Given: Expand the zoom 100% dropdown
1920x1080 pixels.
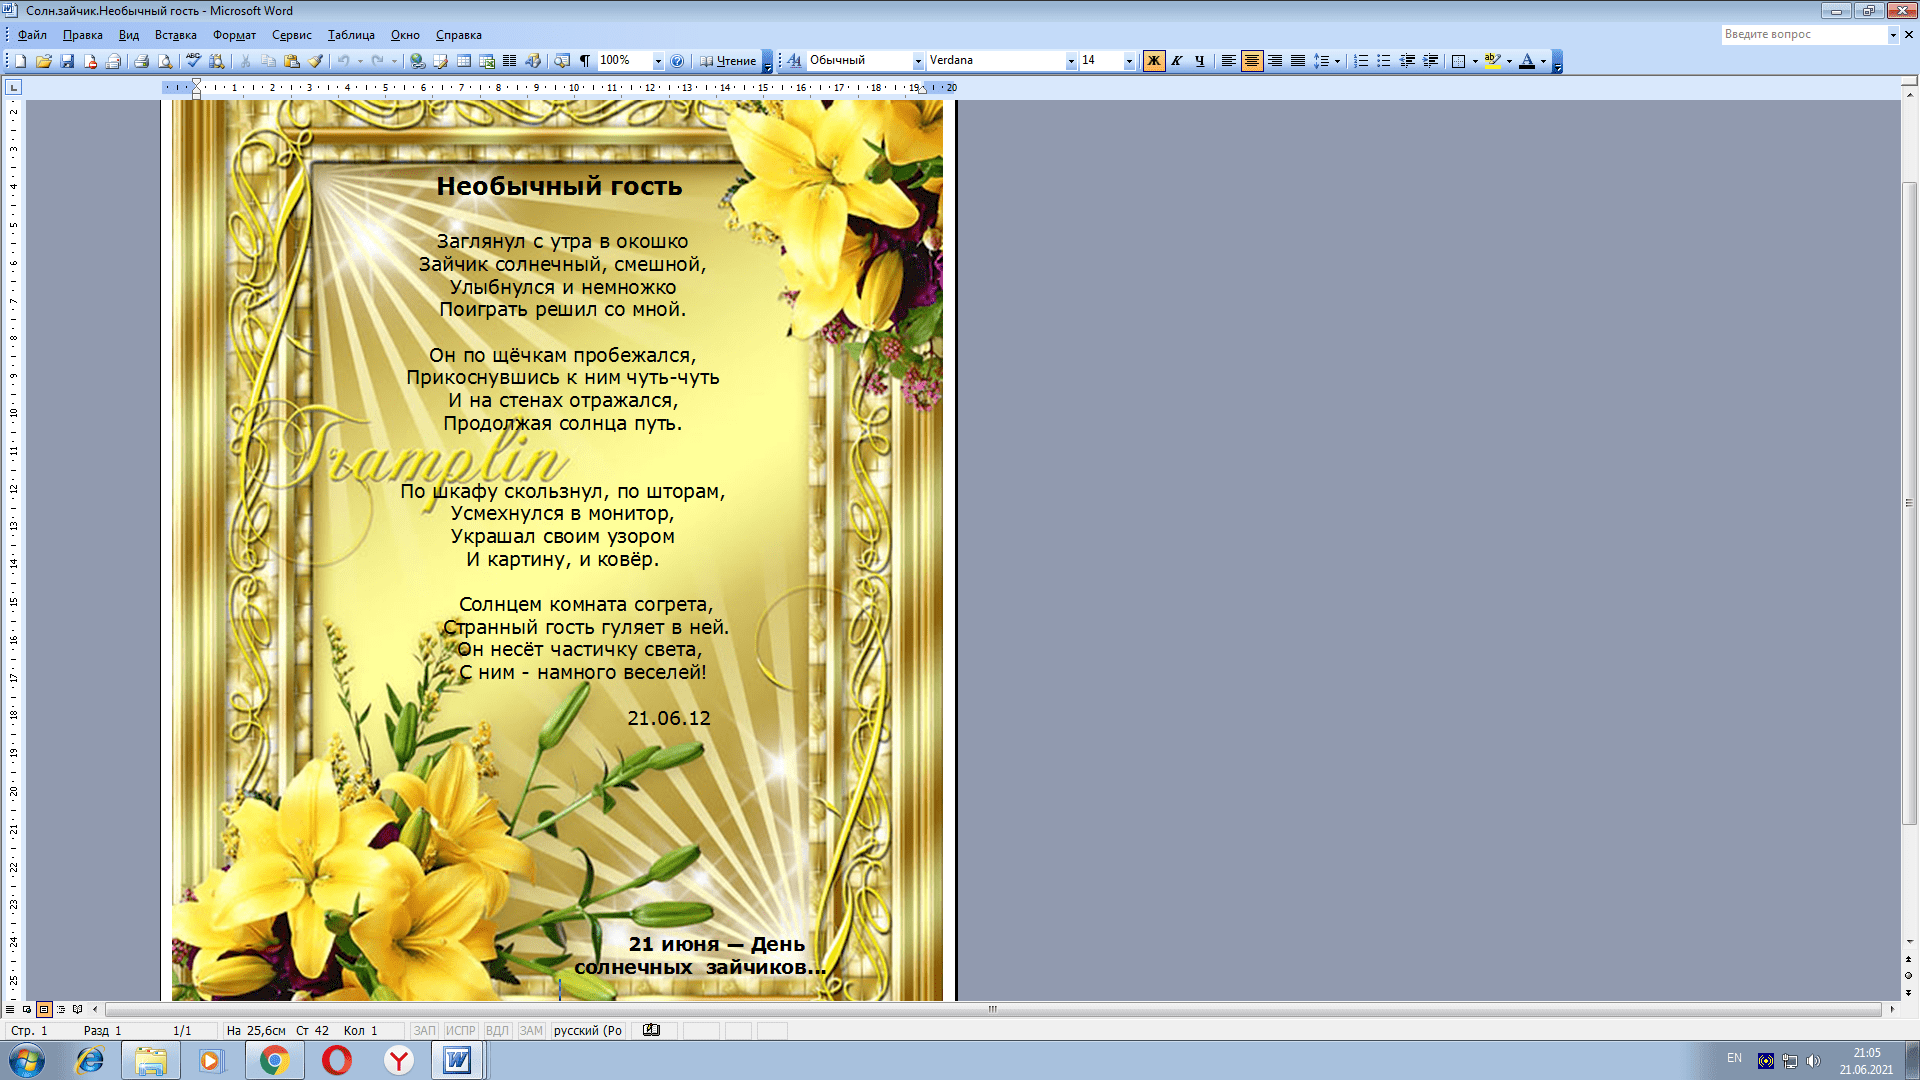Looking at the screenshot, I should (658, 61).
